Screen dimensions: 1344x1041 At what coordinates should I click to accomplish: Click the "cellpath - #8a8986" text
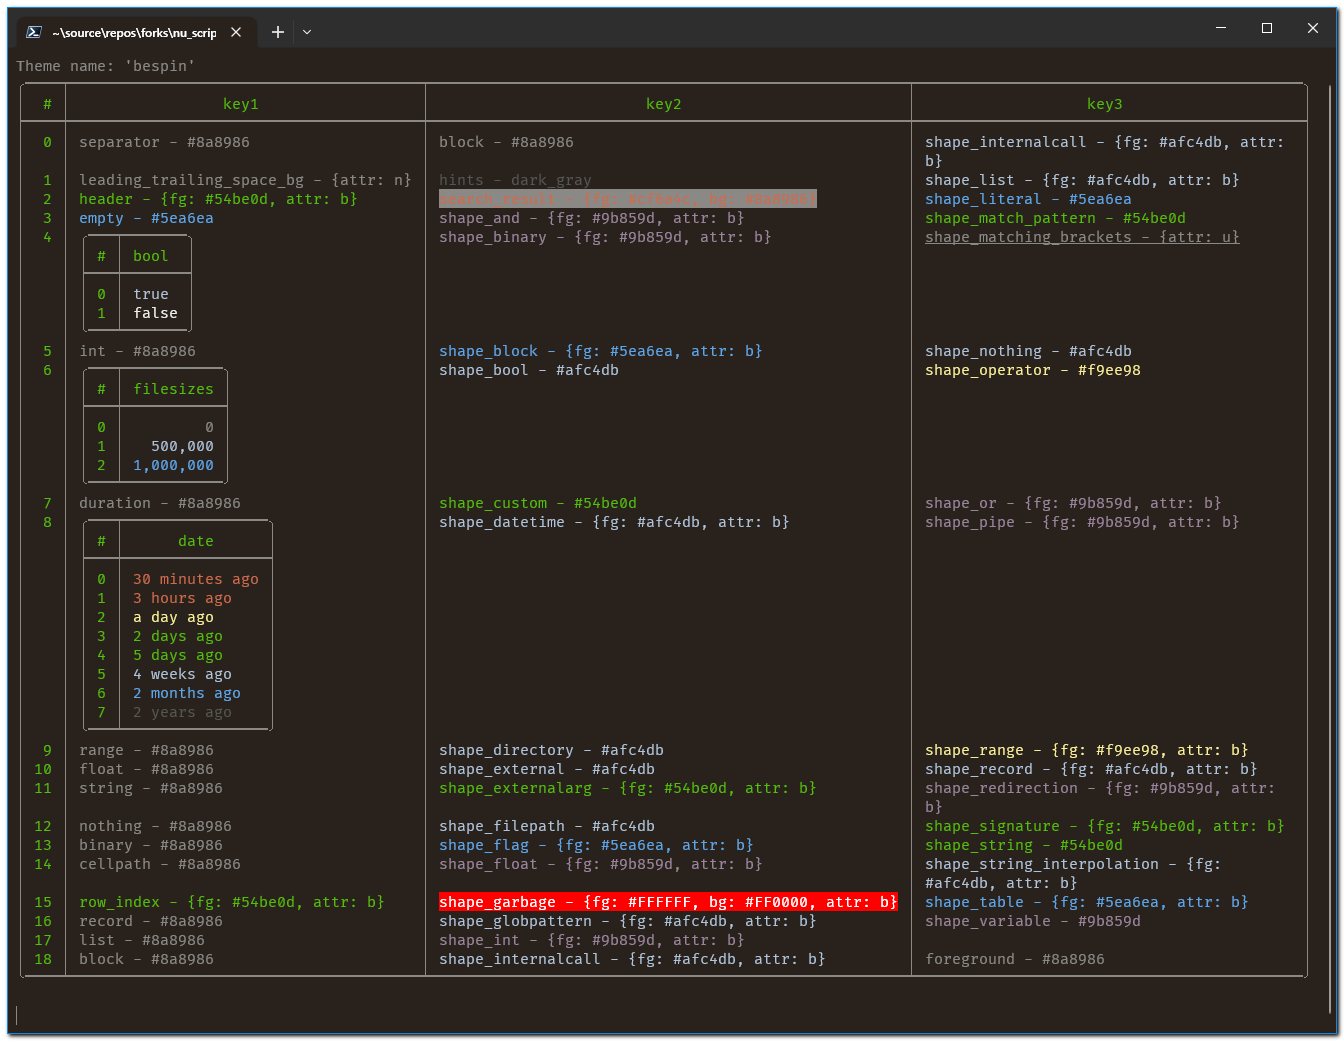point(160,864)
